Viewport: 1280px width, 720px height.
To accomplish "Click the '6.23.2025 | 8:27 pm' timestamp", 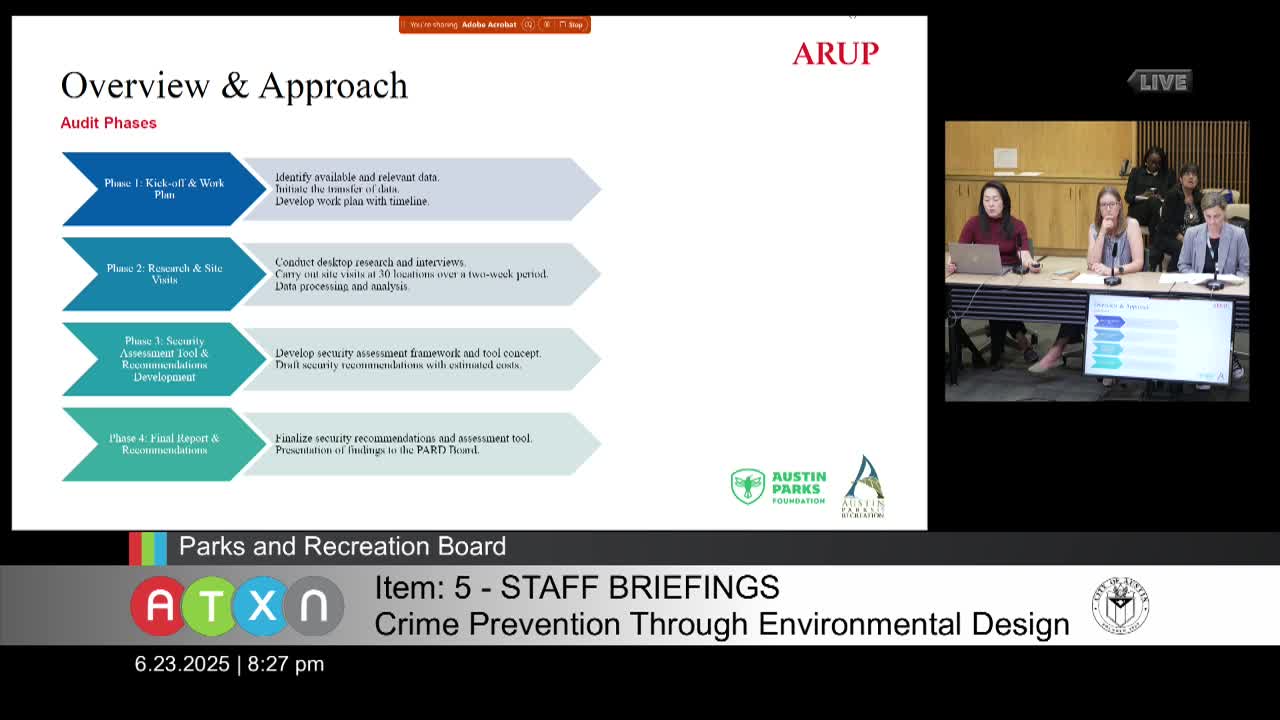I will point(229,664).
